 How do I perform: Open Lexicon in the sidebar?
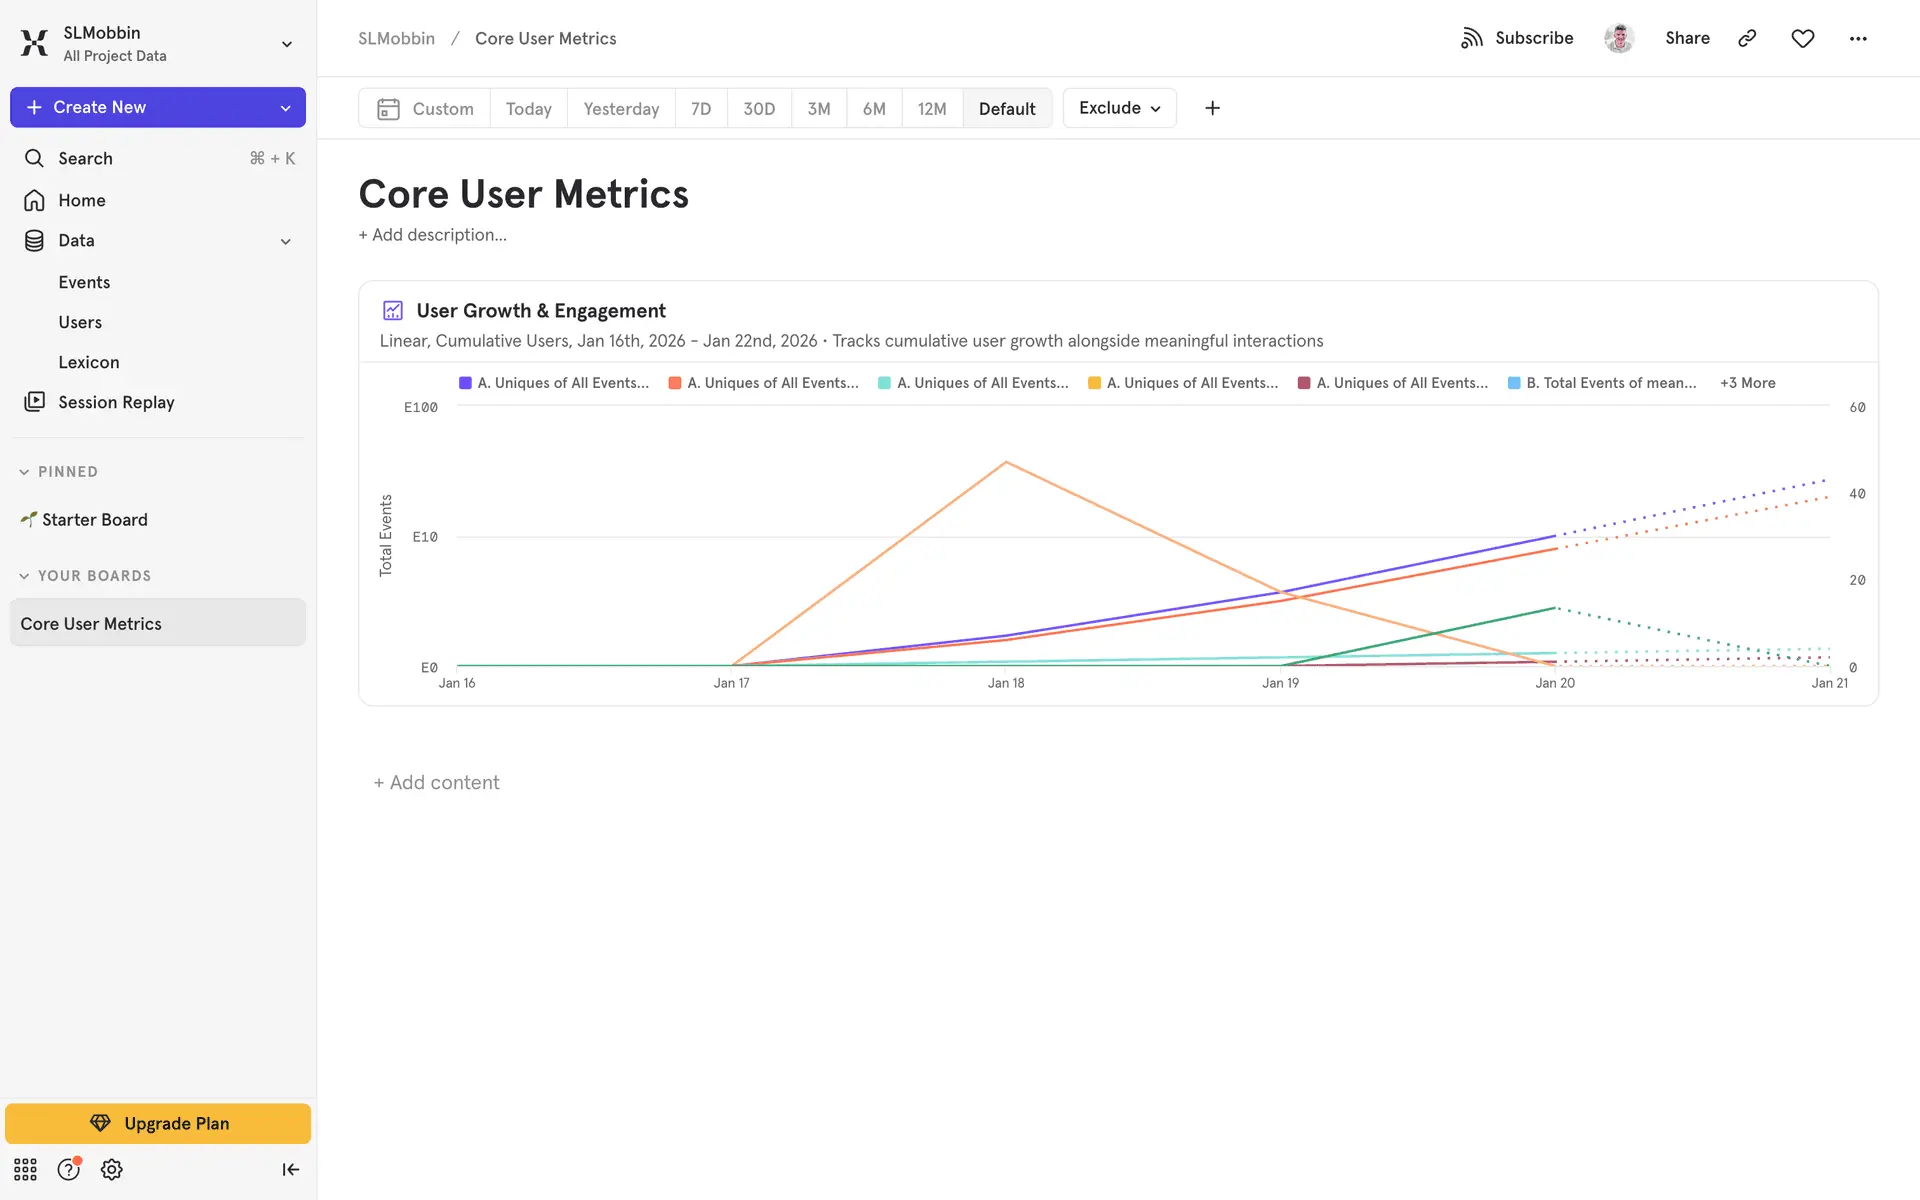click(88, 362)
